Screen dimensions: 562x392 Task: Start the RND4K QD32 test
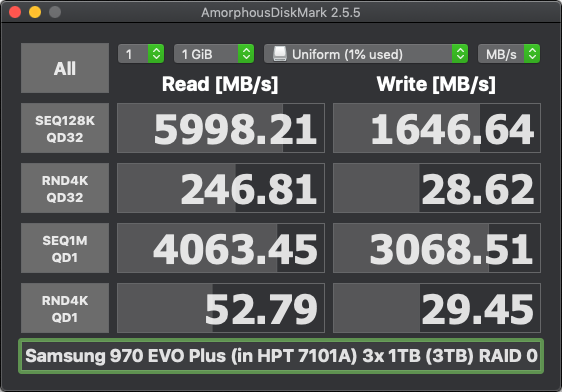click(65, 188)
